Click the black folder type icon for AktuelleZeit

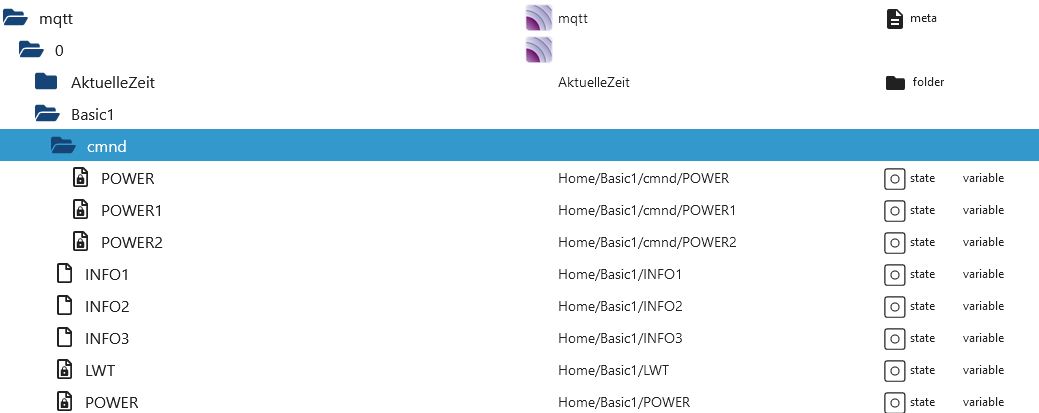[x=894, y=82]
